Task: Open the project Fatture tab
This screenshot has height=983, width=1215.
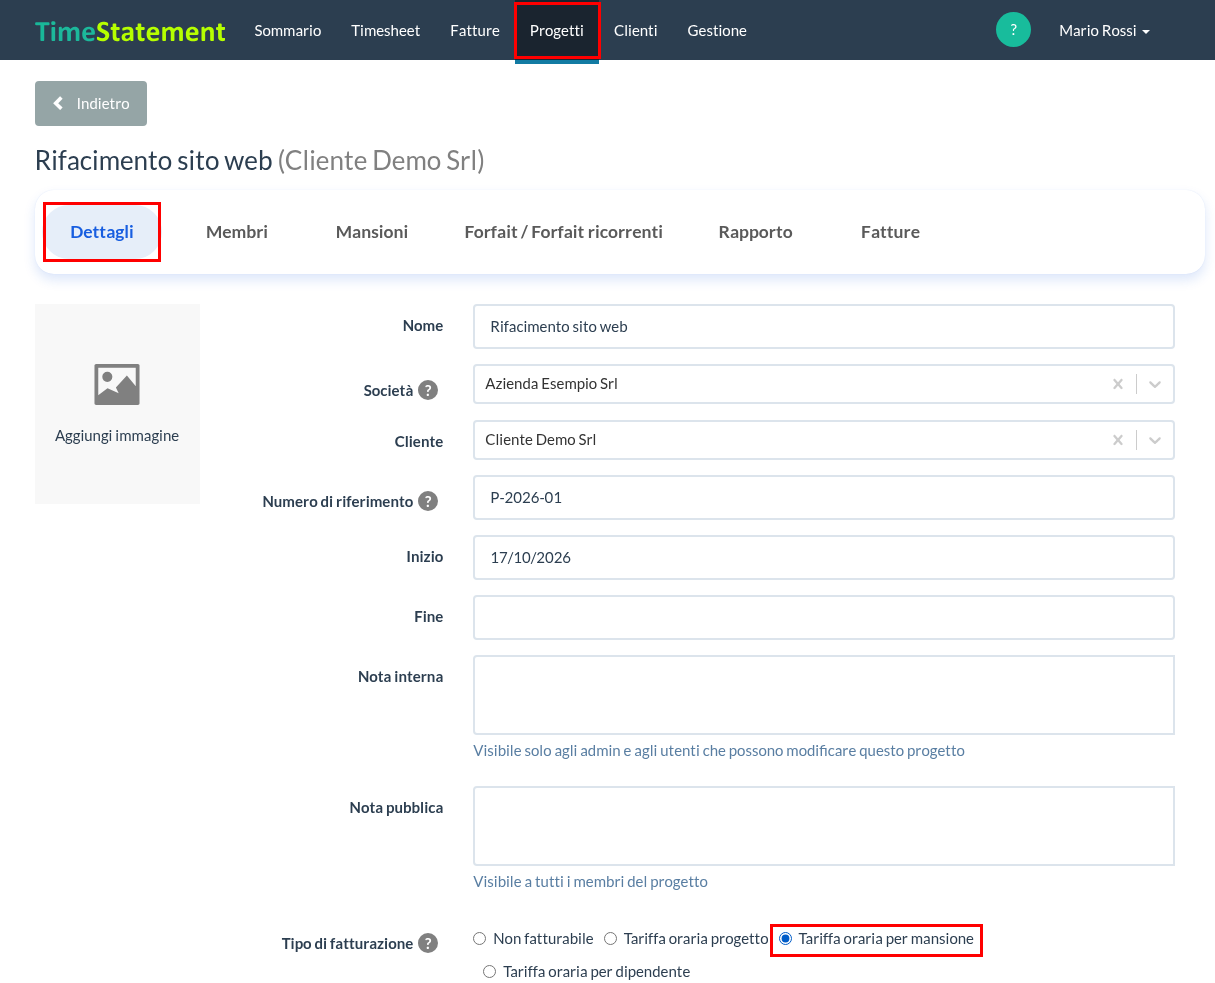Action: [890, 232]
